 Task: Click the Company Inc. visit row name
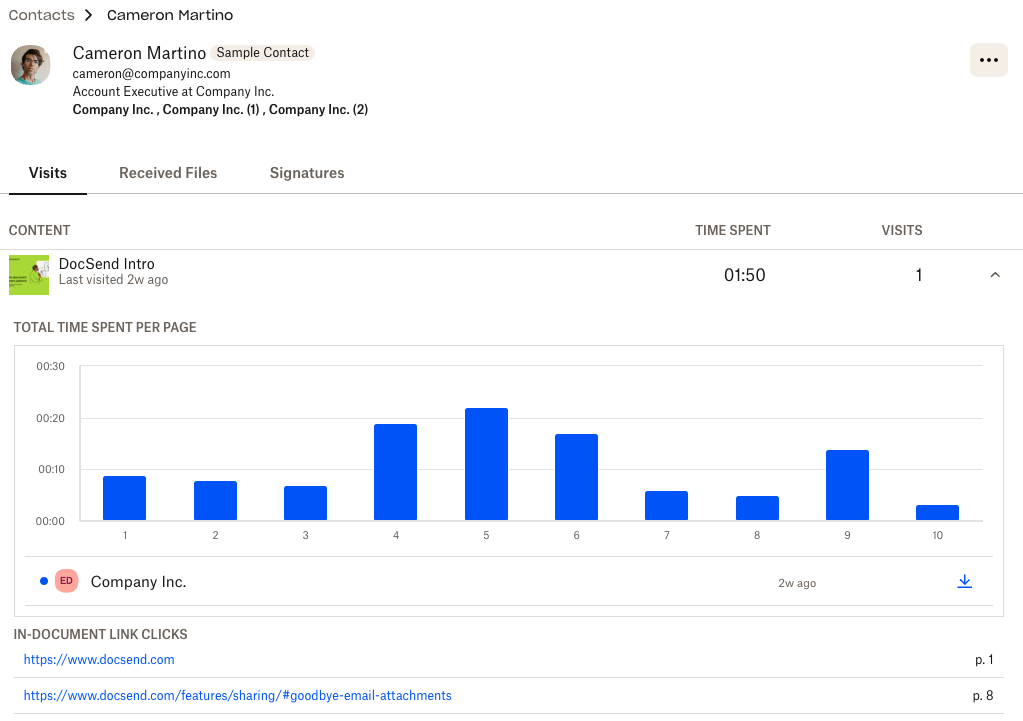point(138,582)
